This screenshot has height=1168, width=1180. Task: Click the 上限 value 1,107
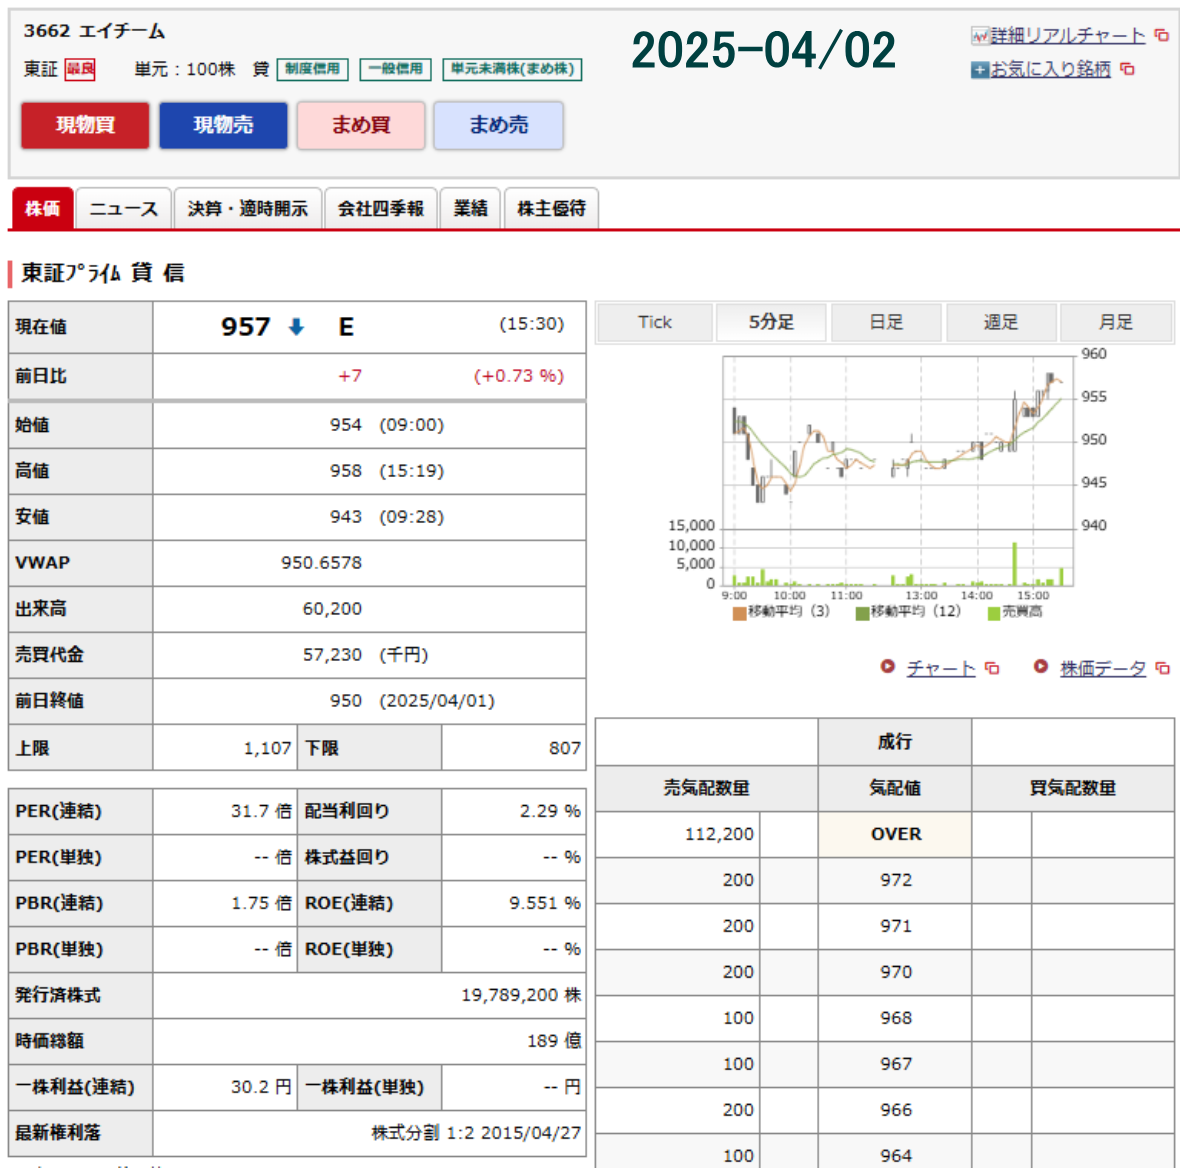pos(267,748)
